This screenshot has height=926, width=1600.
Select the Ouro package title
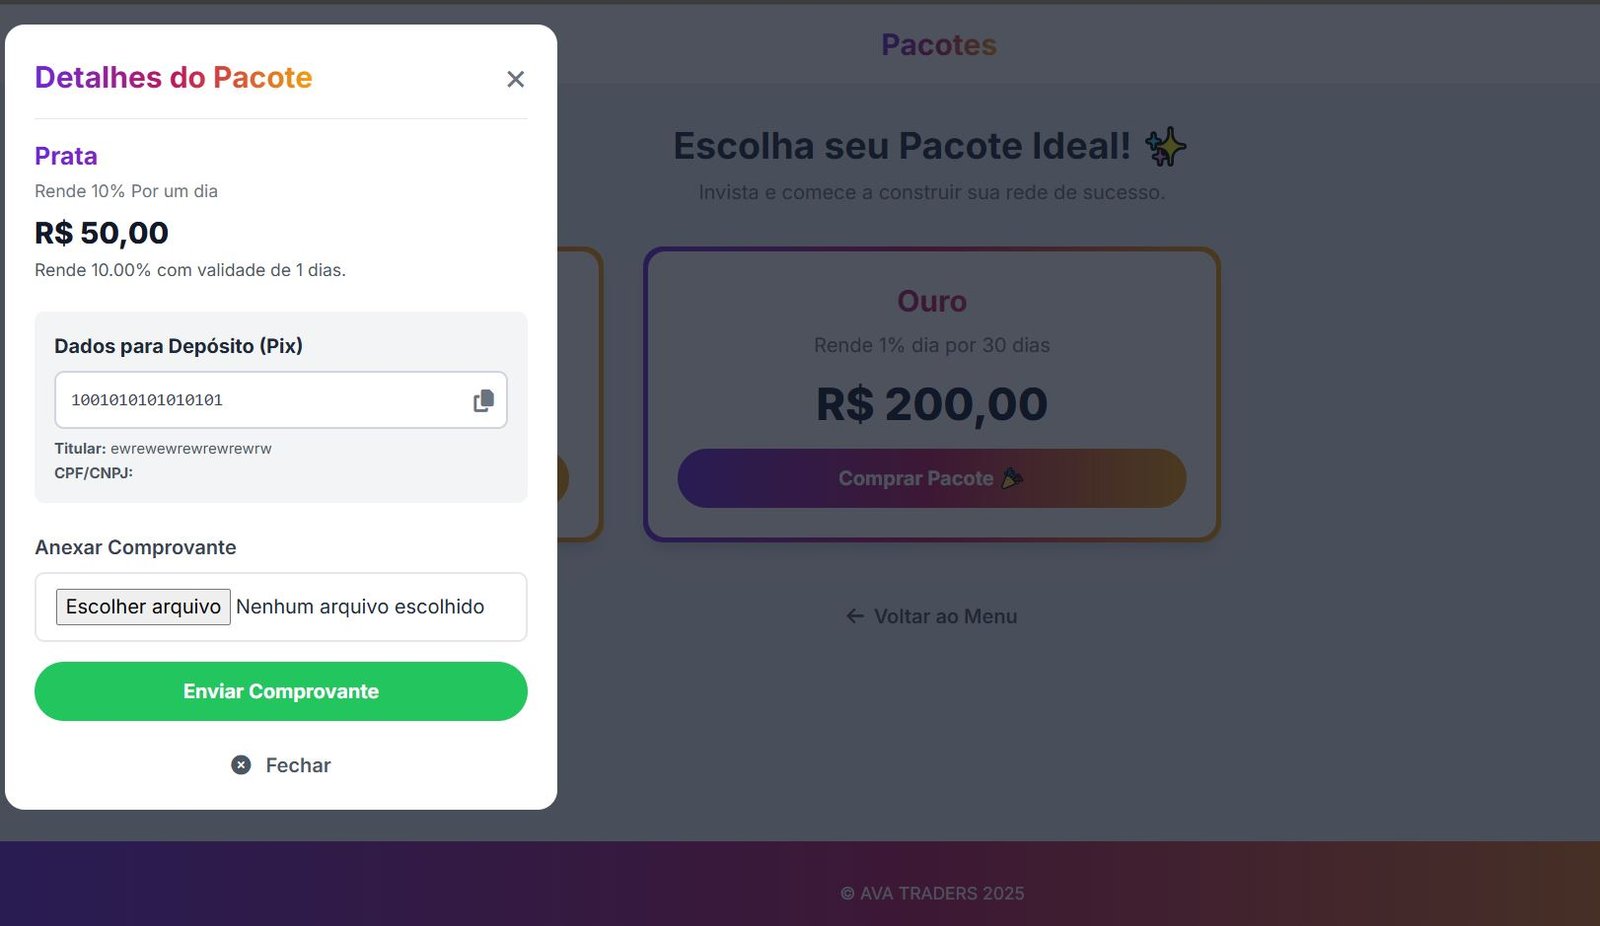tap(931, 301)
